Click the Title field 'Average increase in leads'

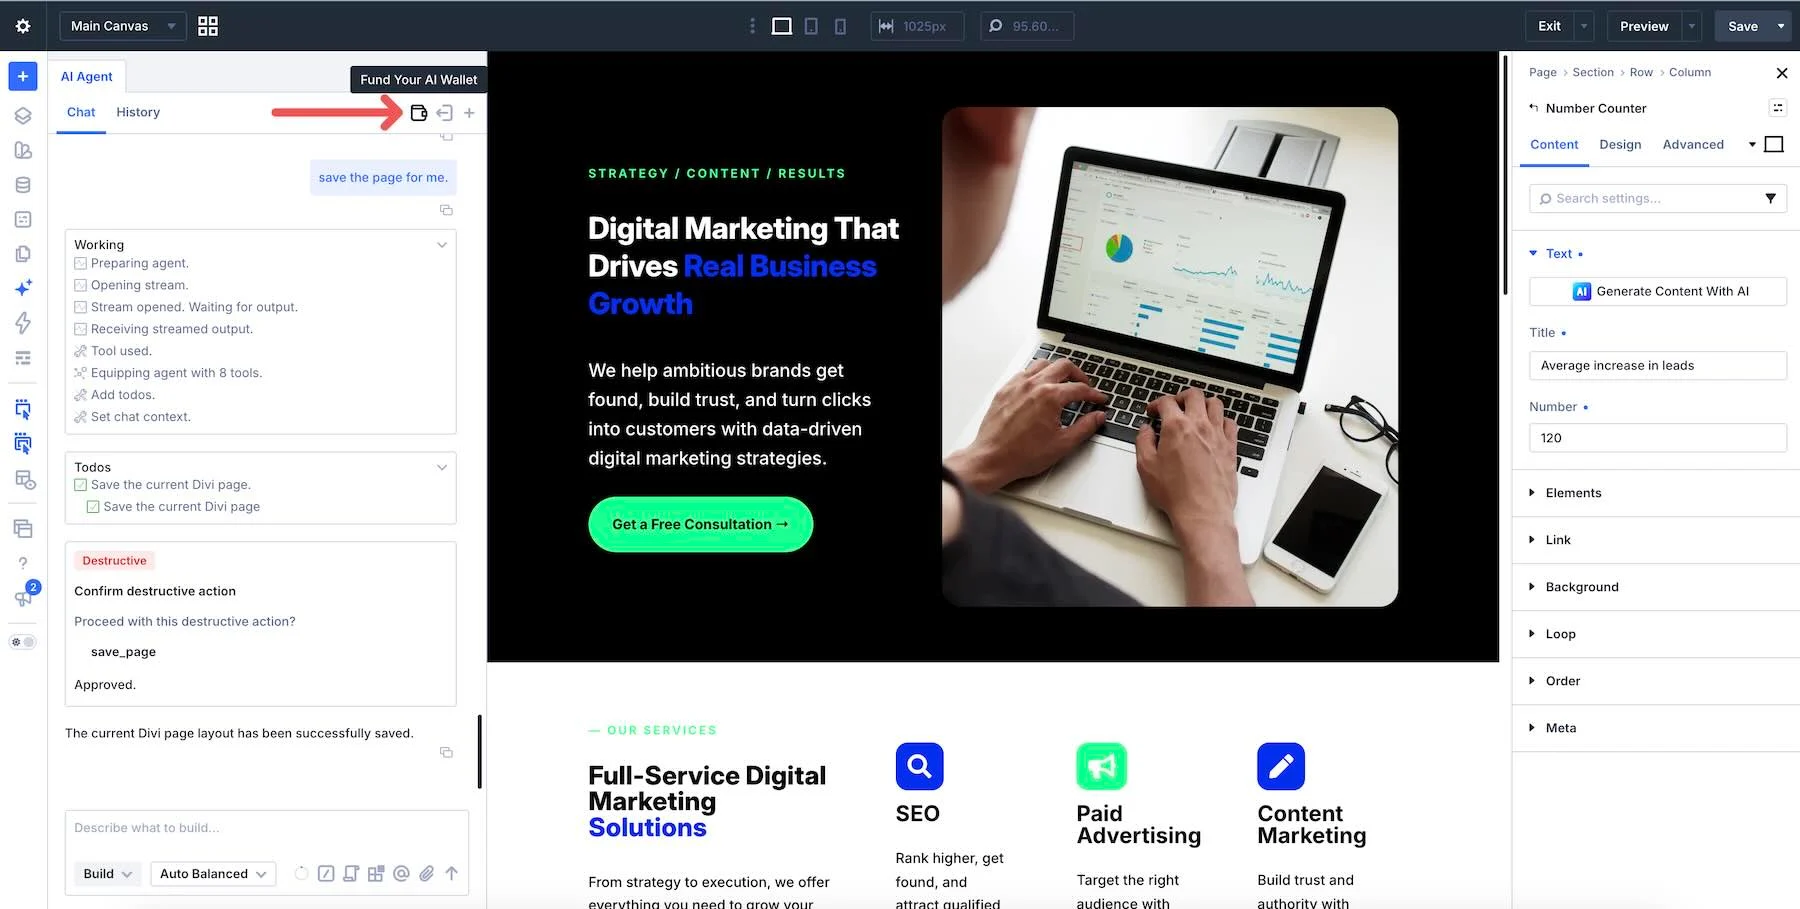1658,366
